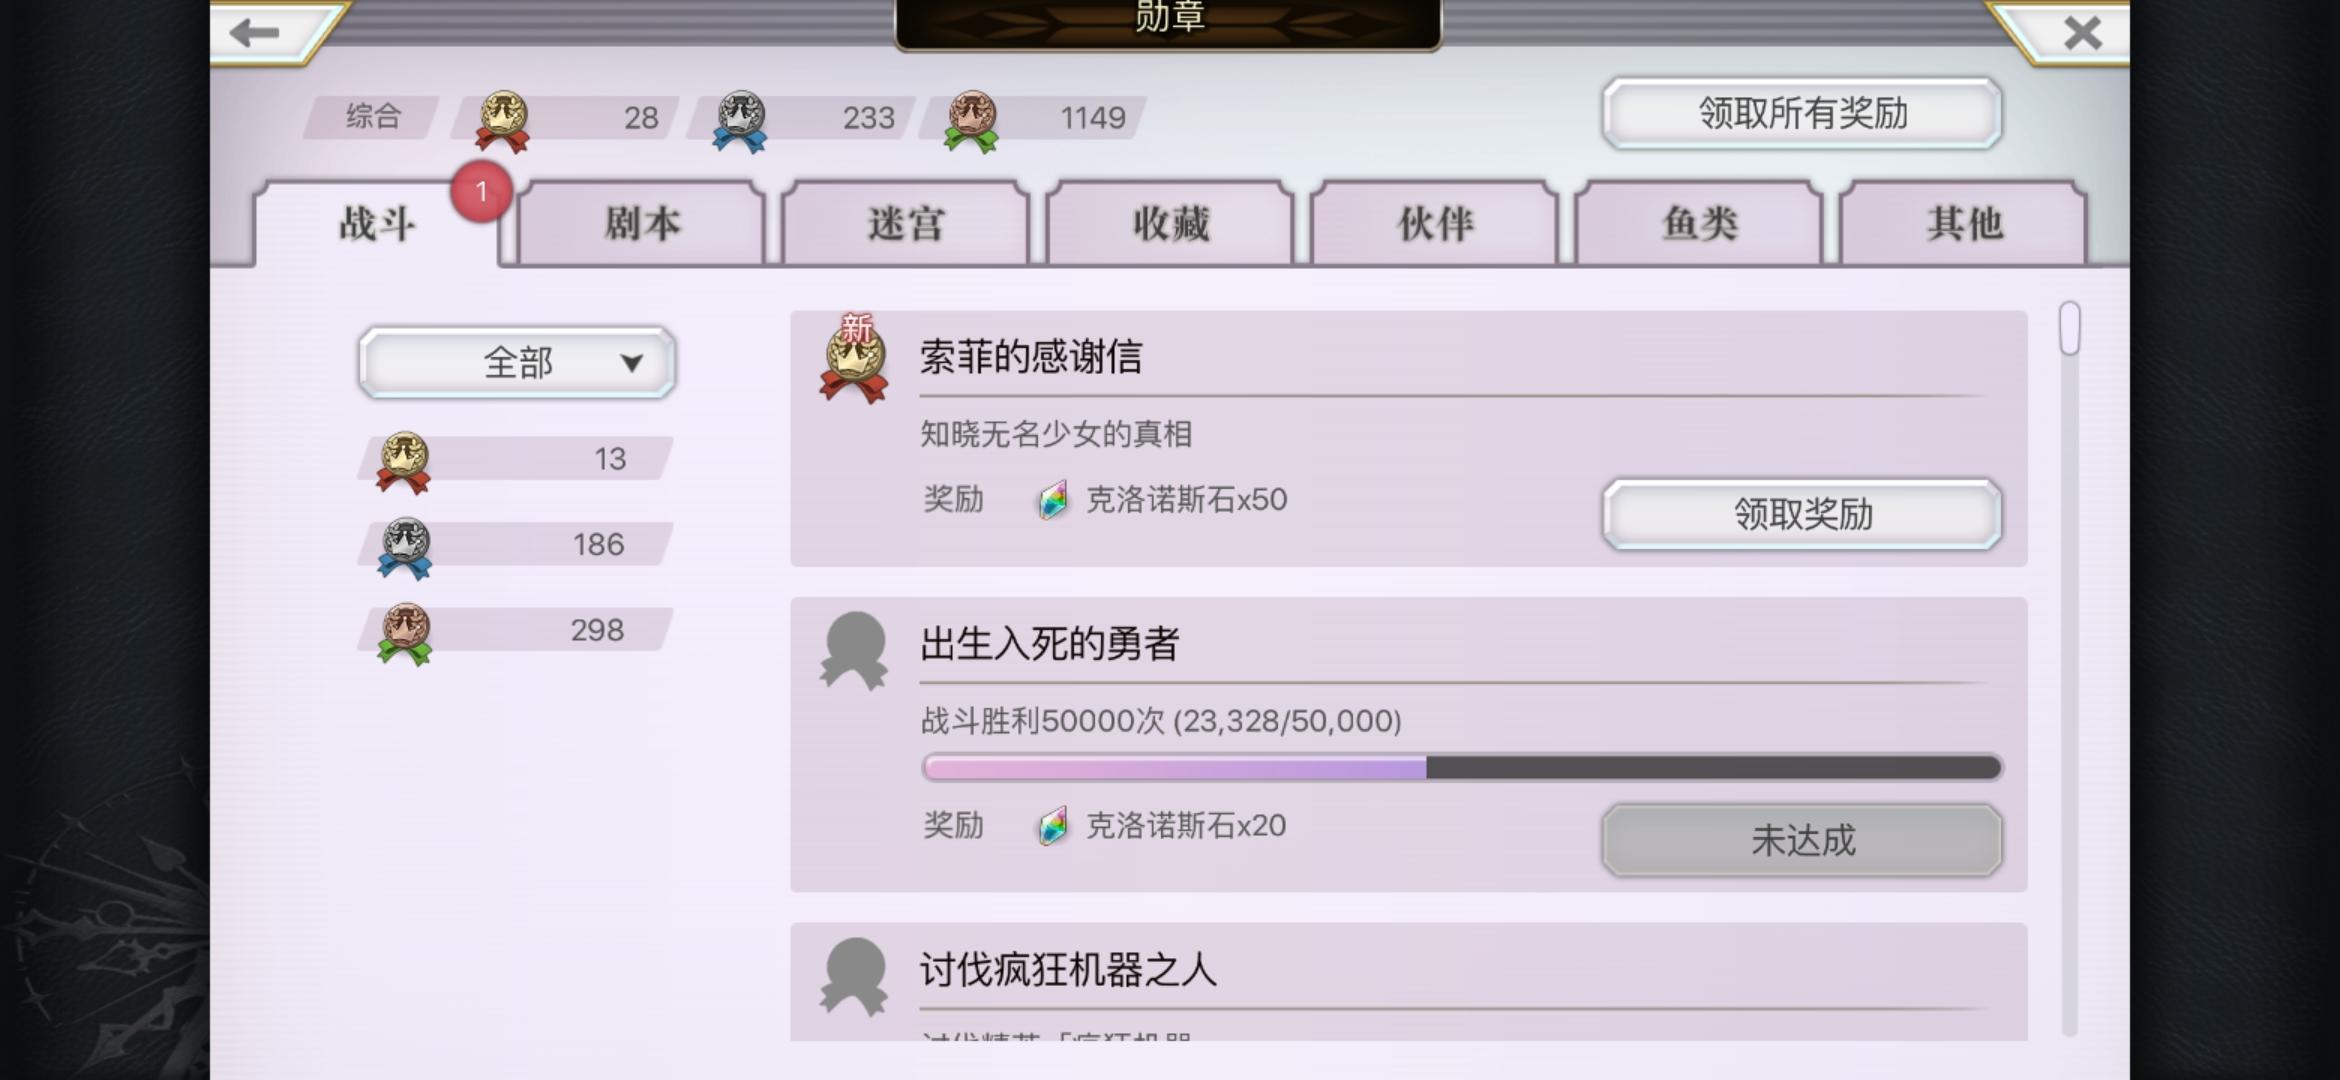The height and width of the screenshot is (1080, 2340).
Task: Click the bronze medal icon showing 1149
Action: [971, 121]
